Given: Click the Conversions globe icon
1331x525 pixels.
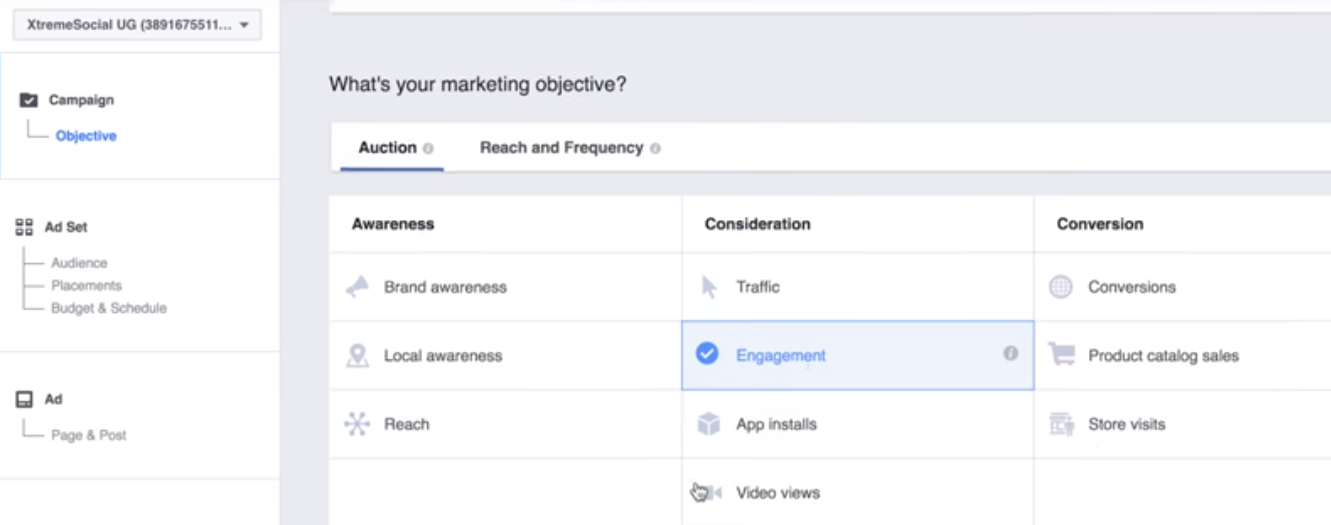Looking at the screenshot, I should point(1060,287).
